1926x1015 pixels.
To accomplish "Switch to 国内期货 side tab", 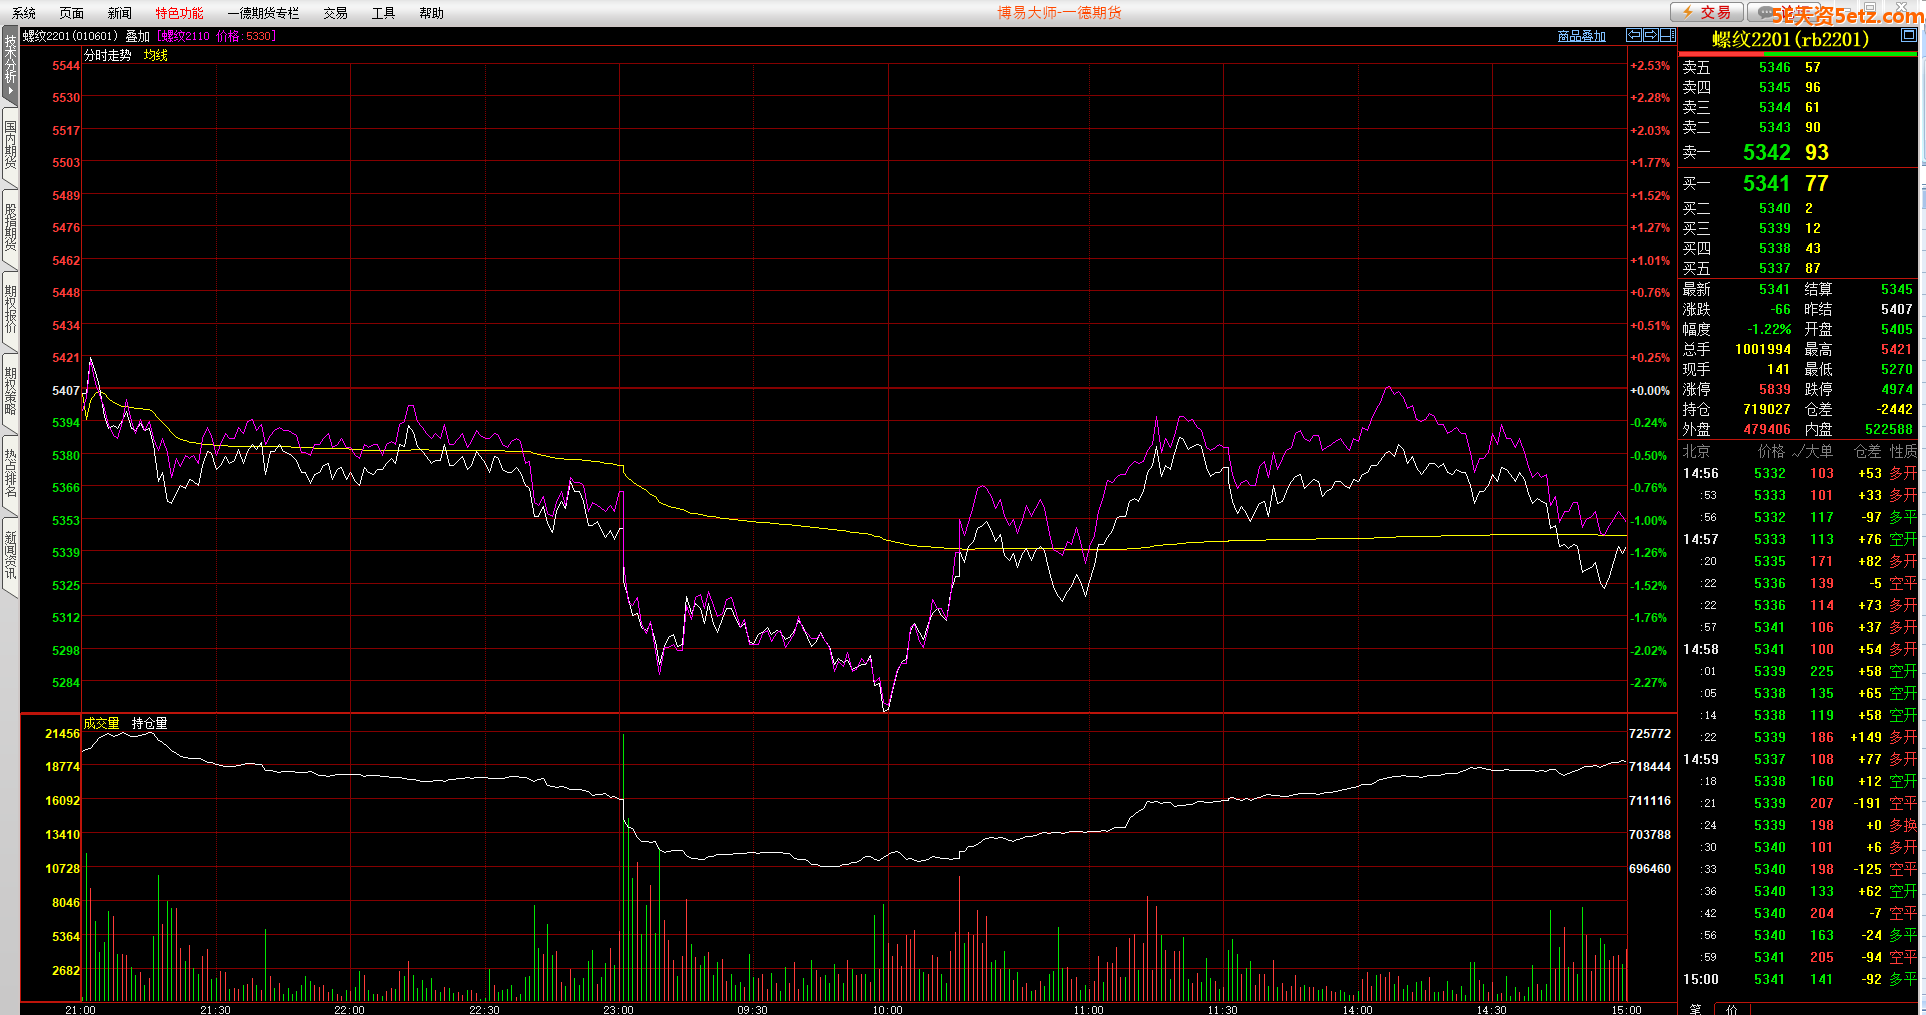I will coord(10,145).
